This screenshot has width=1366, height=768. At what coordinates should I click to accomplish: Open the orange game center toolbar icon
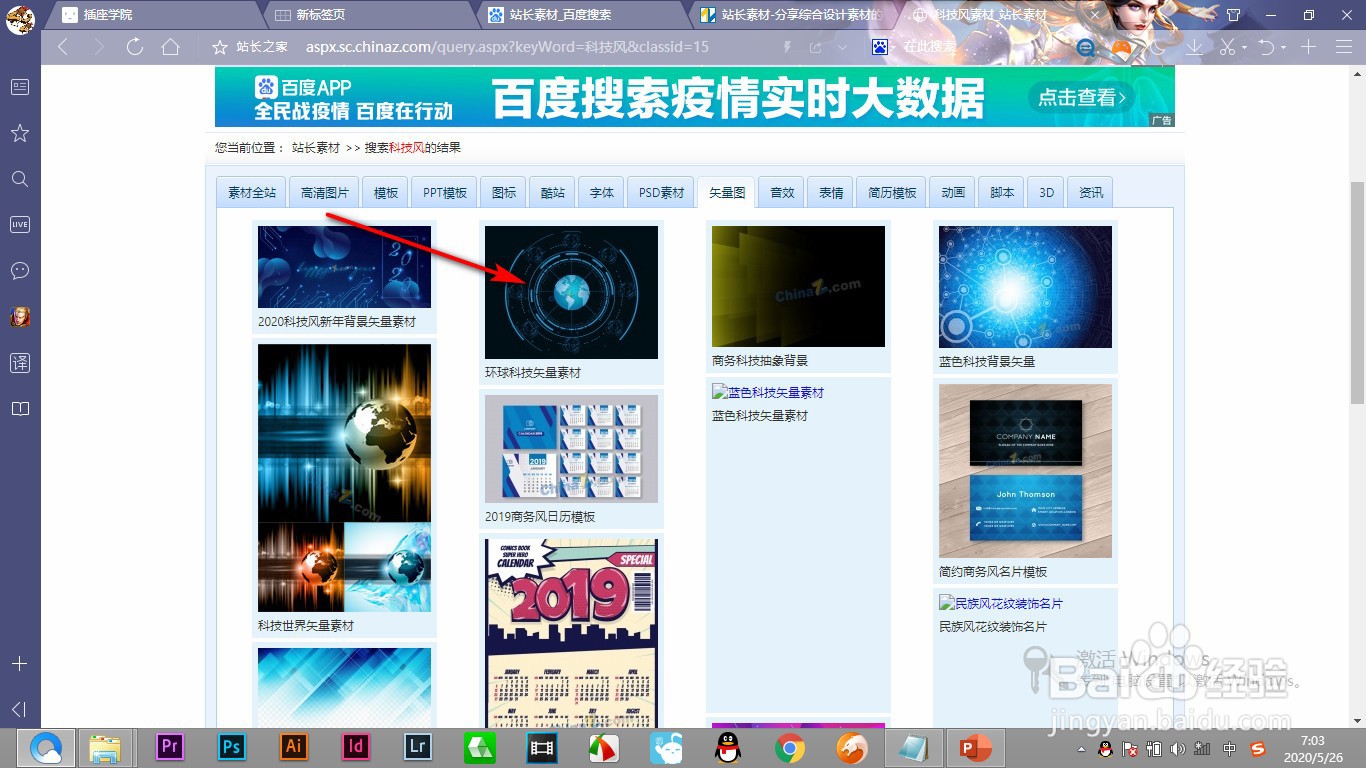[x=1122, y=46]
